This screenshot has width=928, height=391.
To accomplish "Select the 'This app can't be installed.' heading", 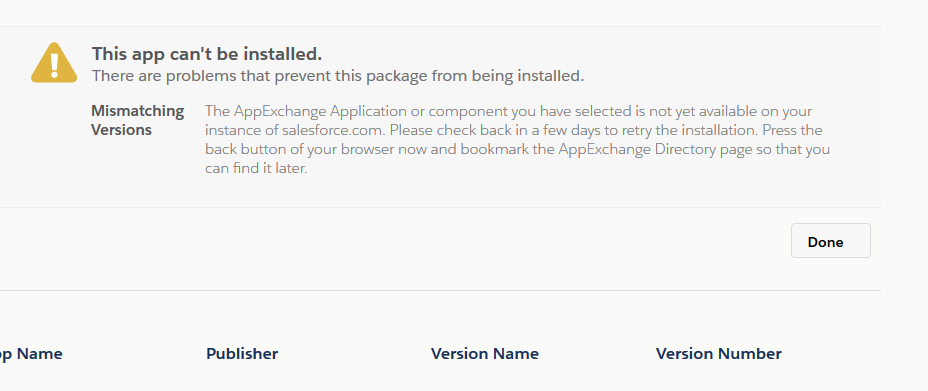I will pyautogui.click(x=207, y=54).
